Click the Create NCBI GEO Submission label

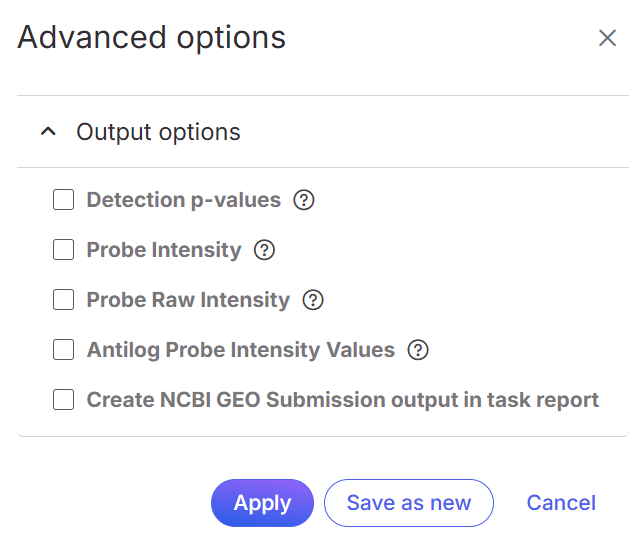click(x=342, y=400)
